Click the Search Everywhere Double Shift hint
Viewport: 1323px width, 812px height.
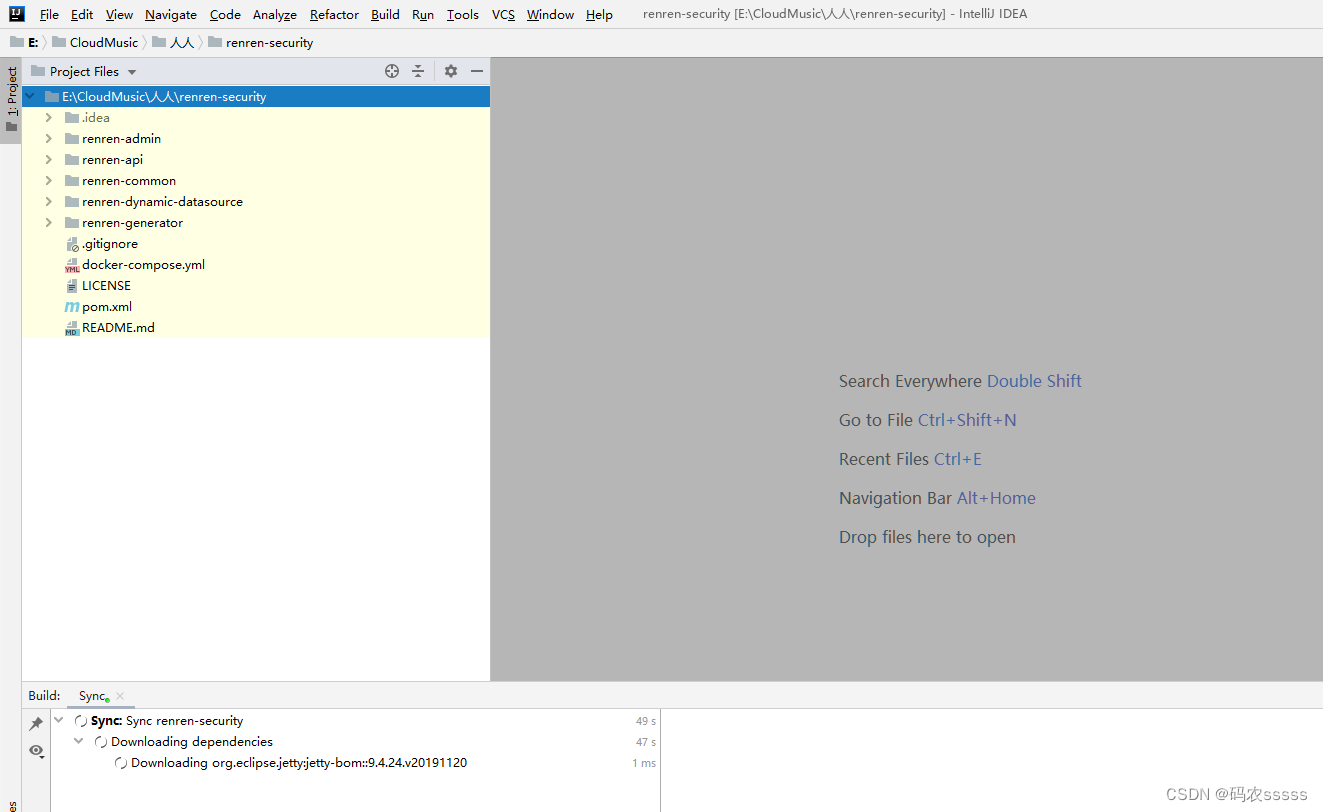[x=960, y=381]
